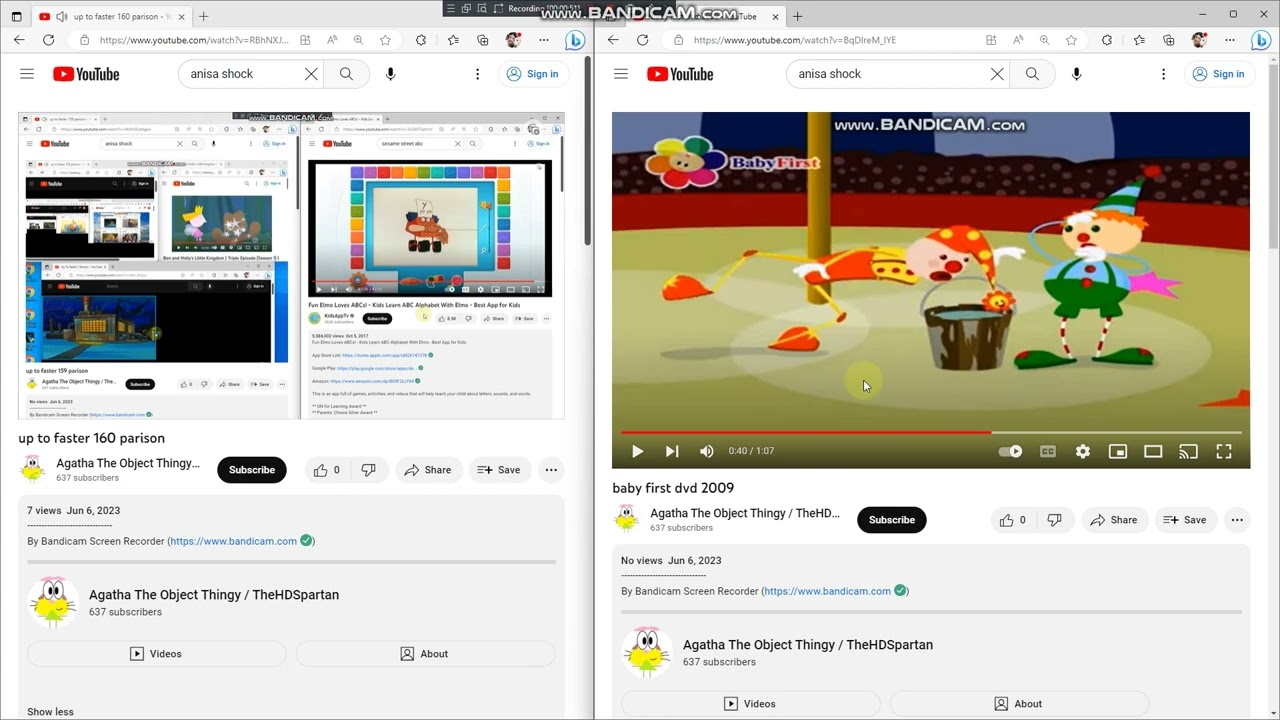Image resolution: width=1280 pixels, height=720 pixels.
Task: Collapse description with Show less
Action: pyautogui.click(x=50, y=712)
